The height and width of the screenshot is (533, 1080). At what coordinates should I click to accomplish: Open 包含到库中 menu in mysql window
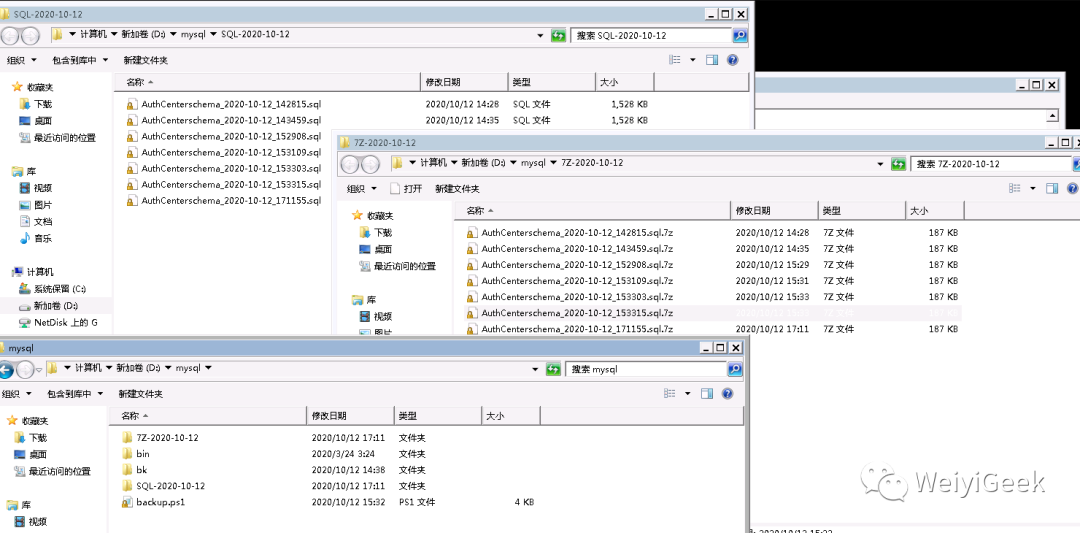[75, 394]
